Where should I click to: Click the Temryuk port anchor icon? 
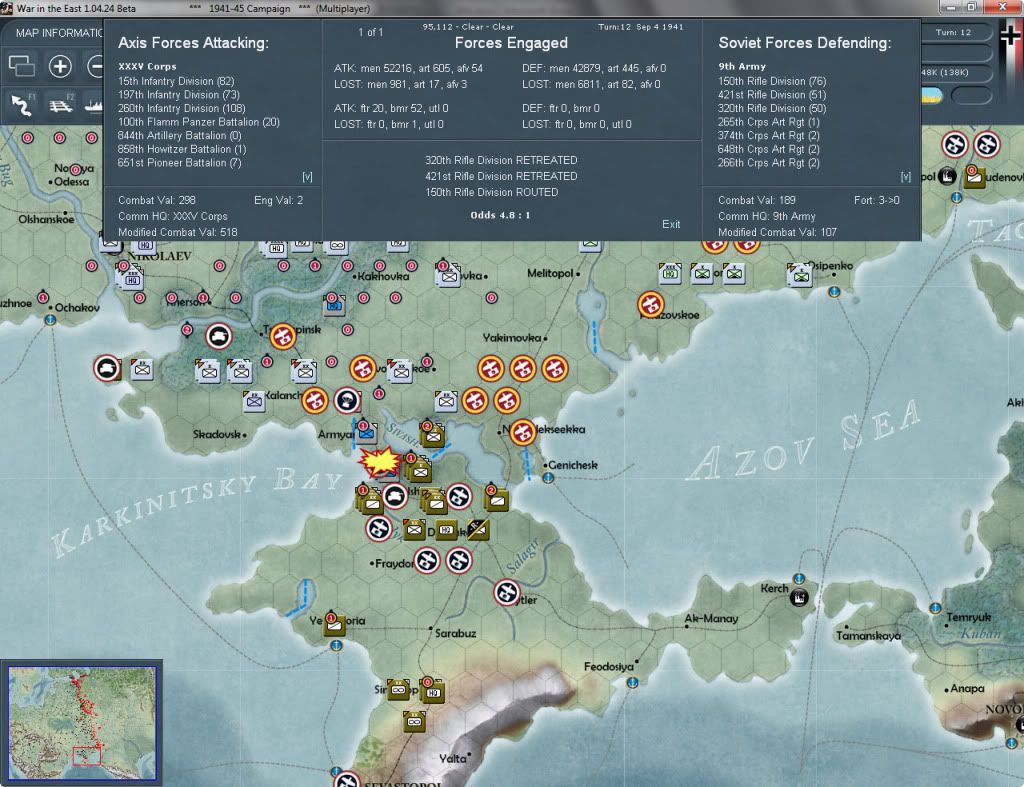coord(935,608)
